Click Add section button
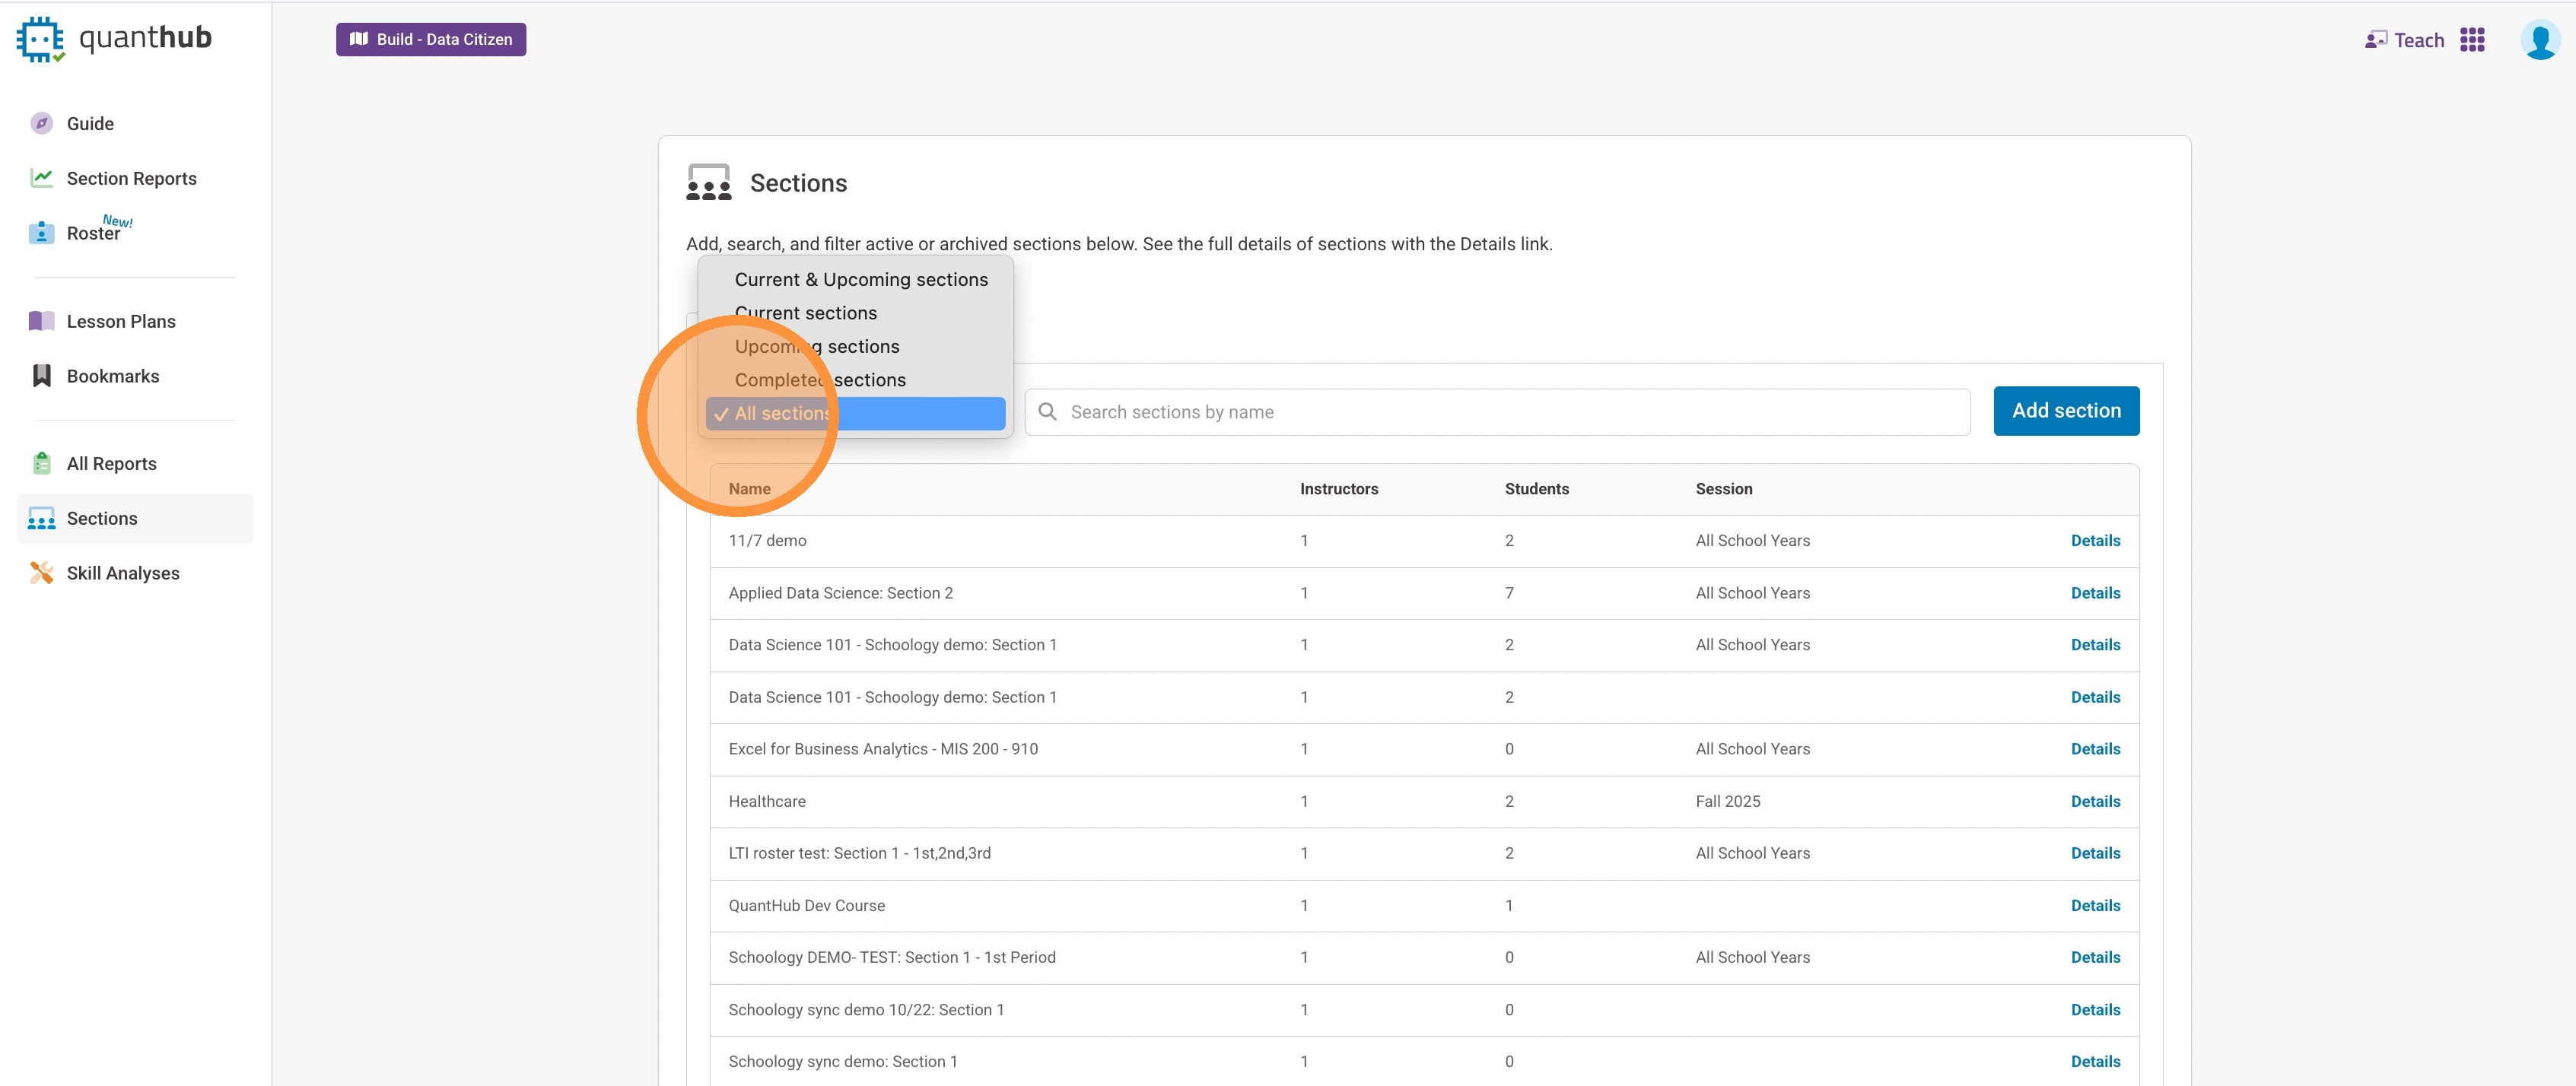This screenshot has height=1086, width=2576. [x=2065, y=411]
